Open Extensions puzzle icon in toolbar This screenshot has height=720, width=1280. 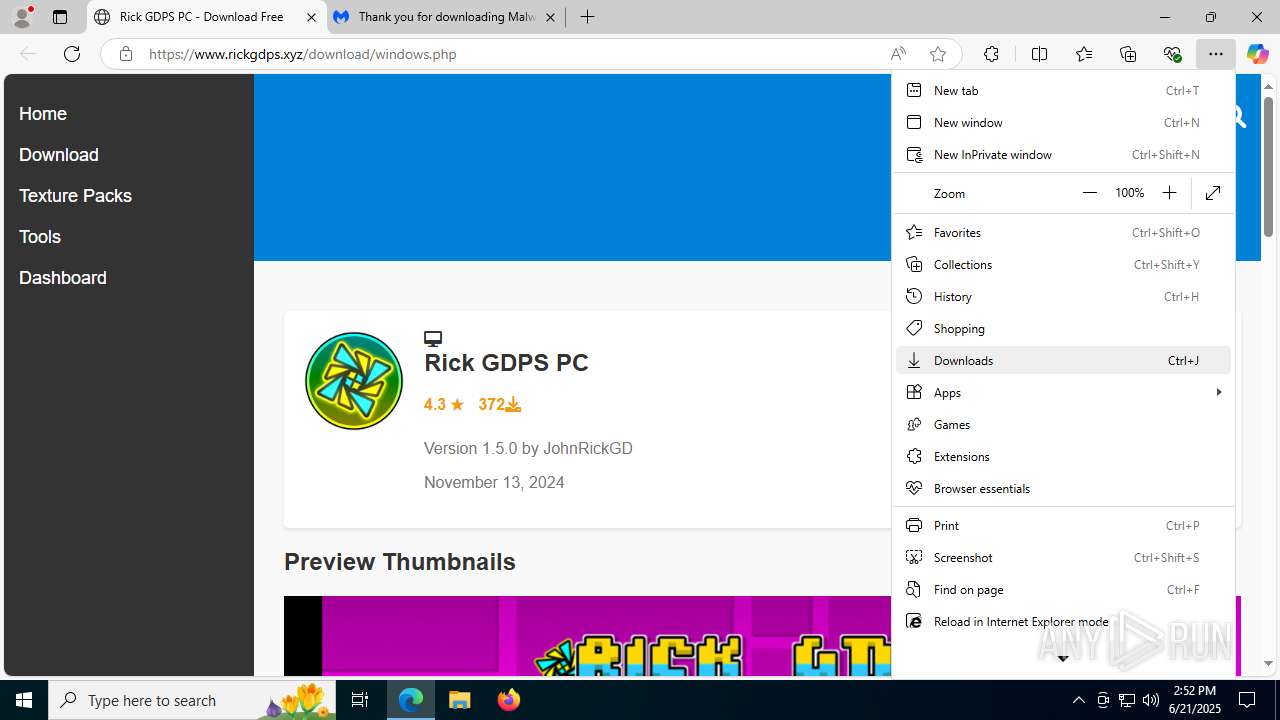(x=991, y=54)
